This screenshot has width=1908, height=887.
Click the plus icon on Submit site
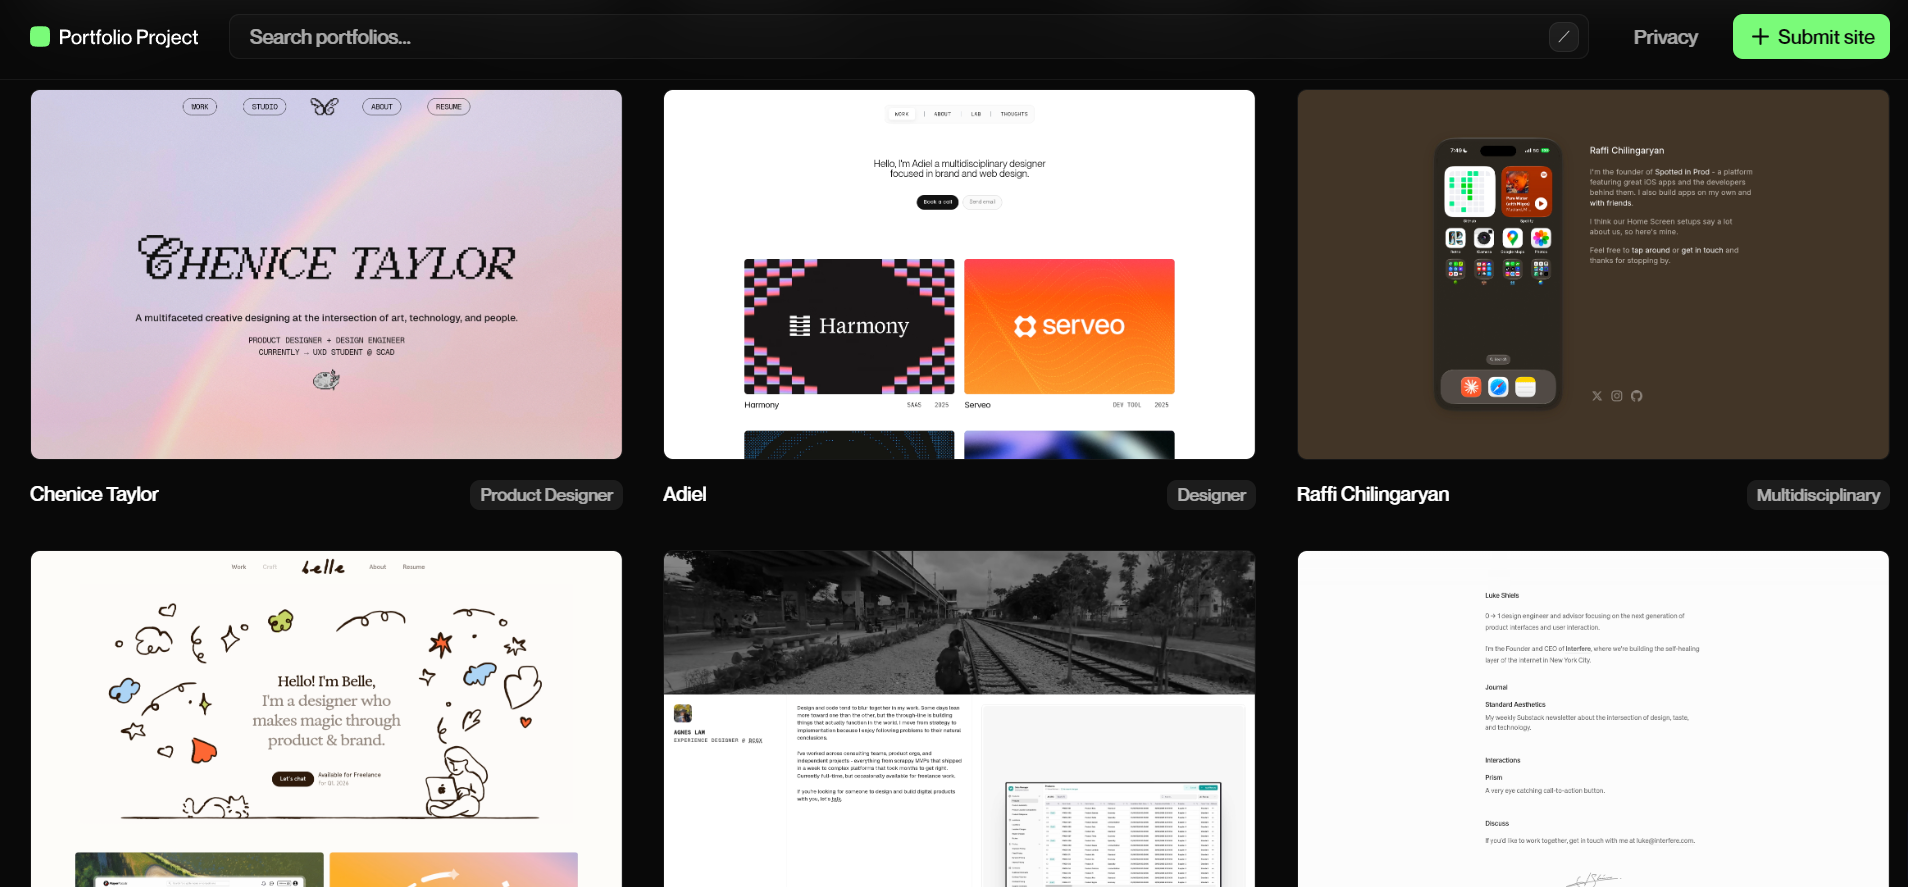point(1760,37)
